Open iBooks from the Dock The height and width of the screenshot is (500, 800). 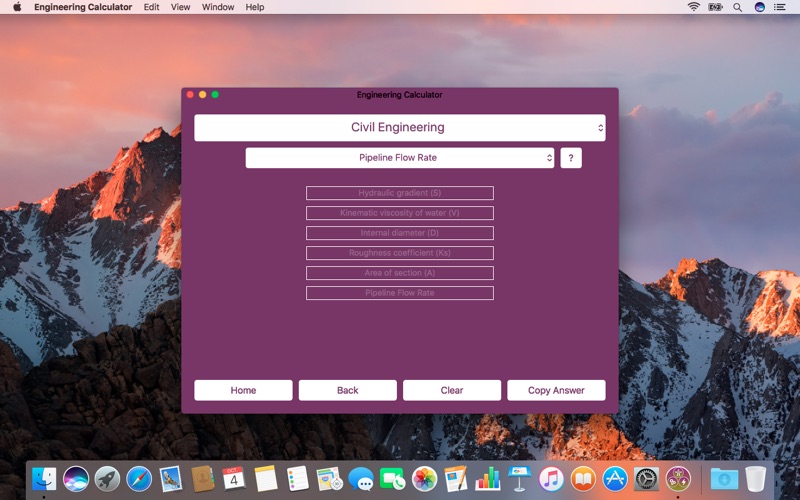[x=583, y=479]
